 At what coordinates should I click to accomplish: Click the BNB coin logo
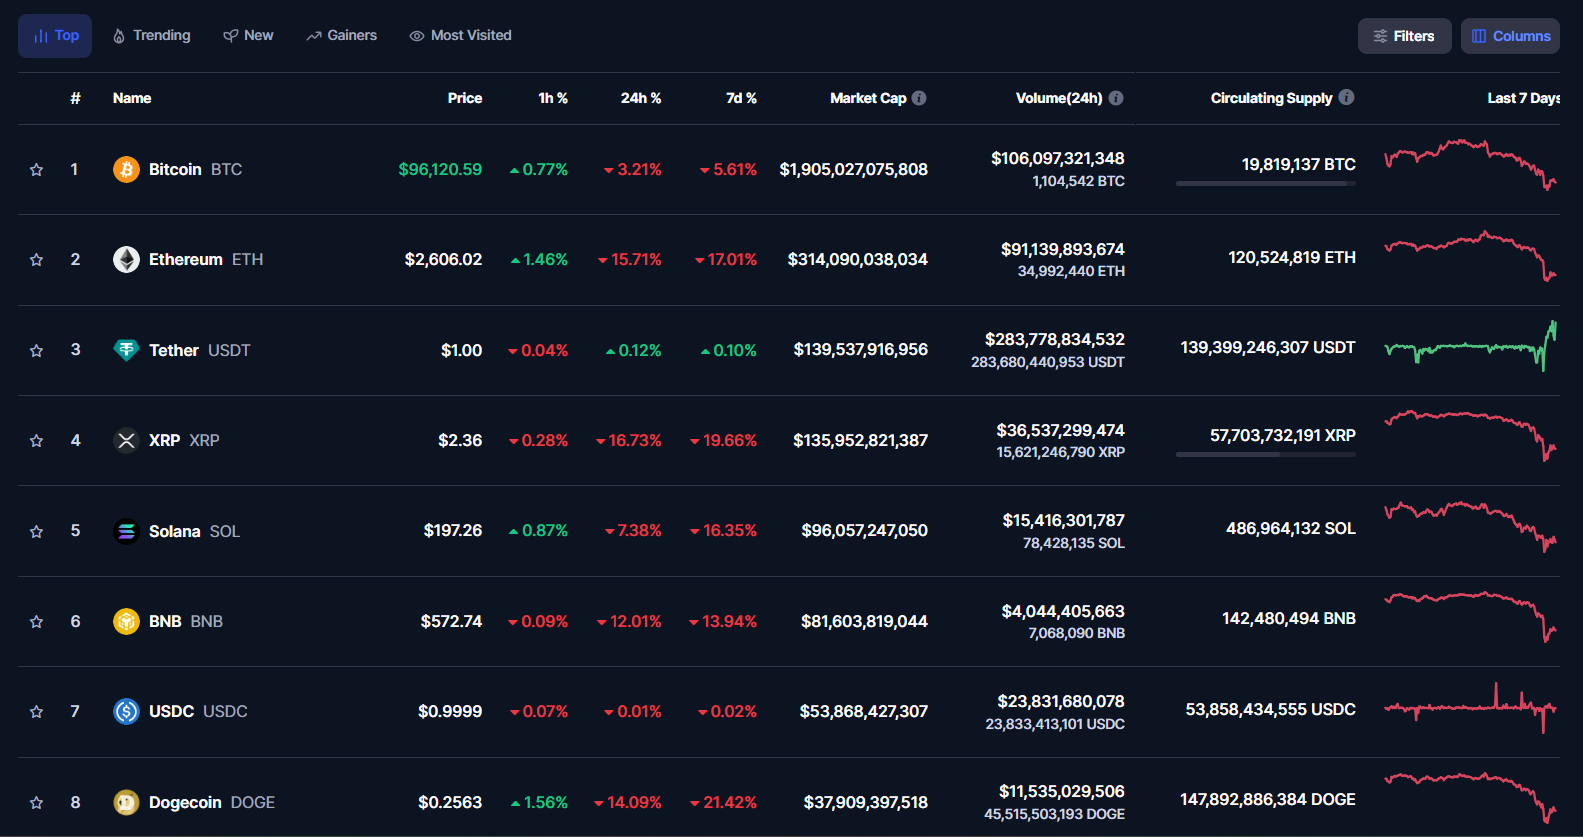pos(126,621)
